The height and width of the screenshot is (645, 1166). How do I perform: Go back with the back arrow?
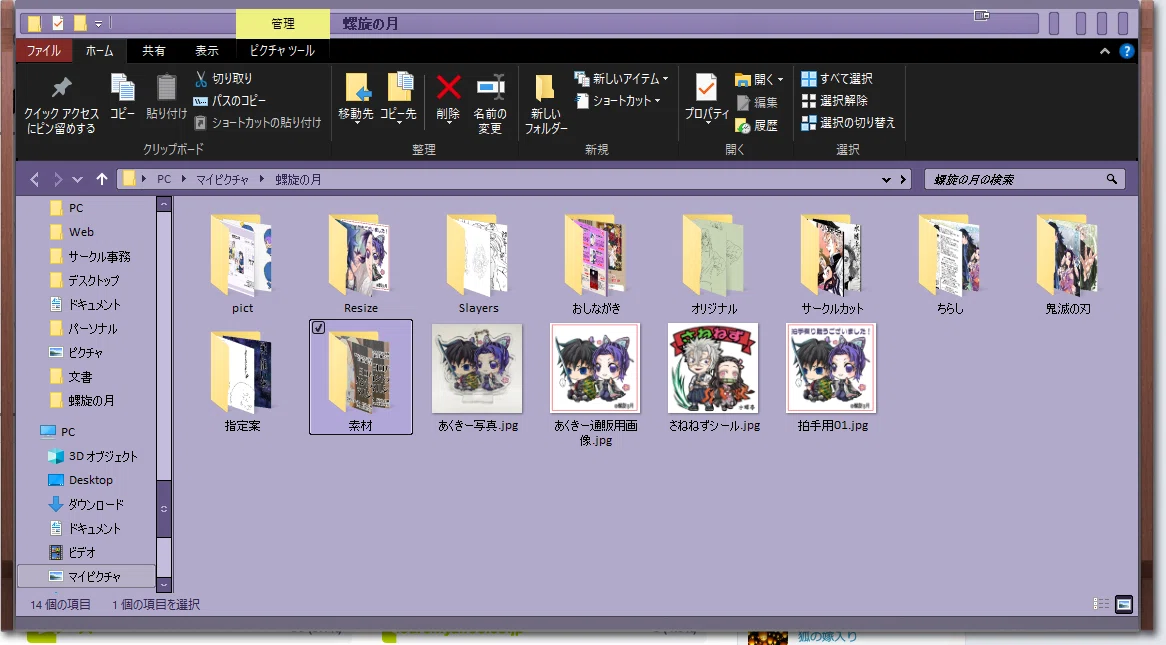(34, 179)
